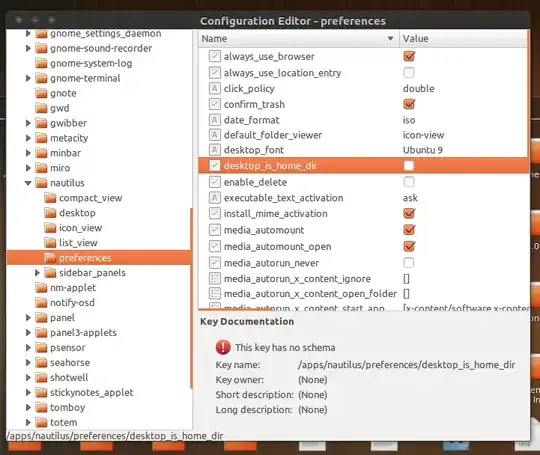Select the gnote folder icon
Screen dimensions: 540x455
click(41, 93)
